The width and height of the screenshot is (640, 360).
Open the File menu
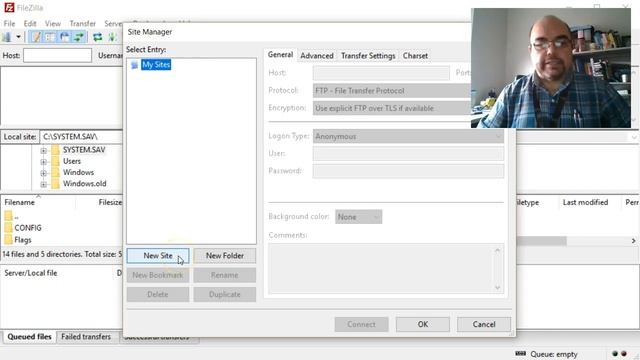click(9, 24)
